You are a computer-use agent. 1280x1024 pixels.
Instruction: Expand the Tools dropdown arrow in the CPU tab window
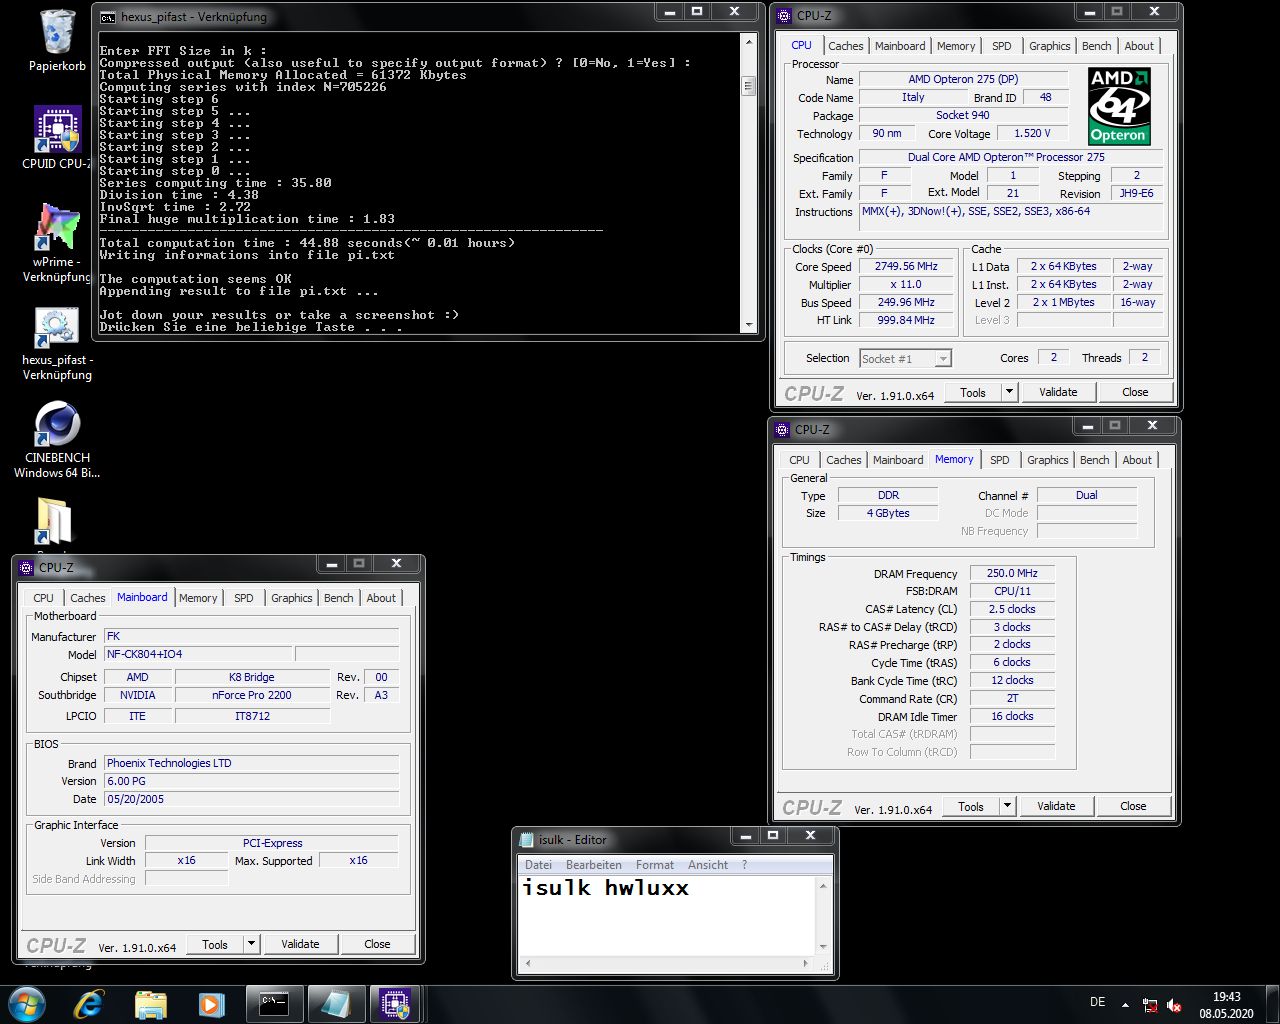click(1009, 392)
